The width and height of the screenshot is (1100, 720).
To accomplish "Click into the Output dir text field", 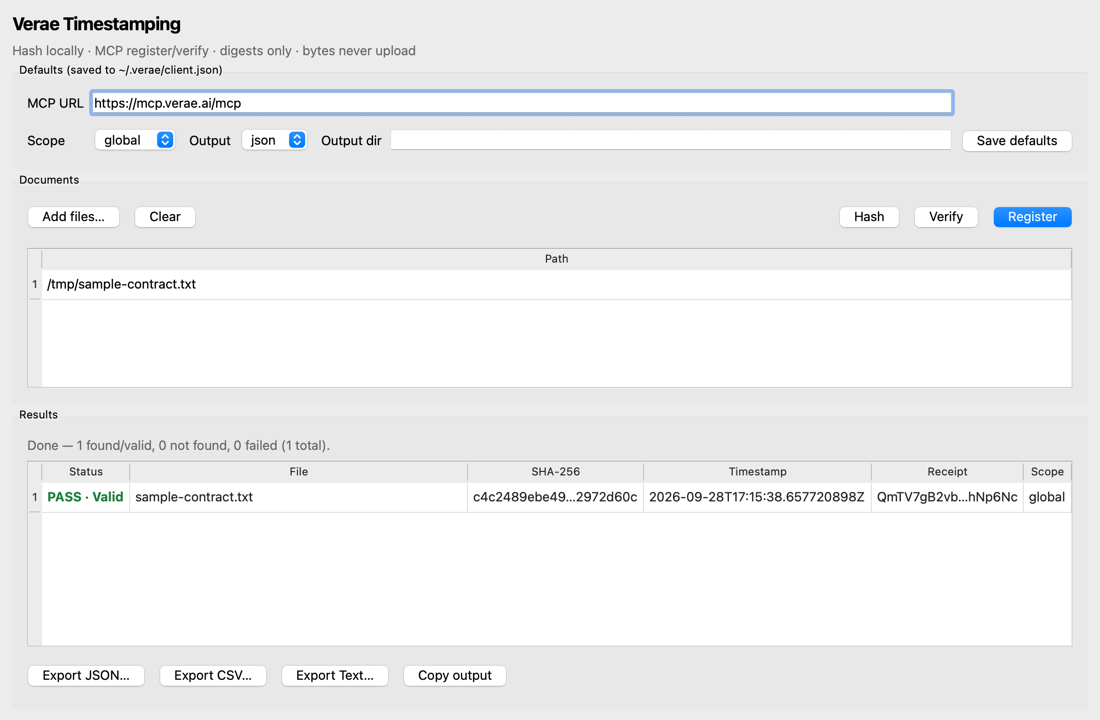I will click(671, 140).
